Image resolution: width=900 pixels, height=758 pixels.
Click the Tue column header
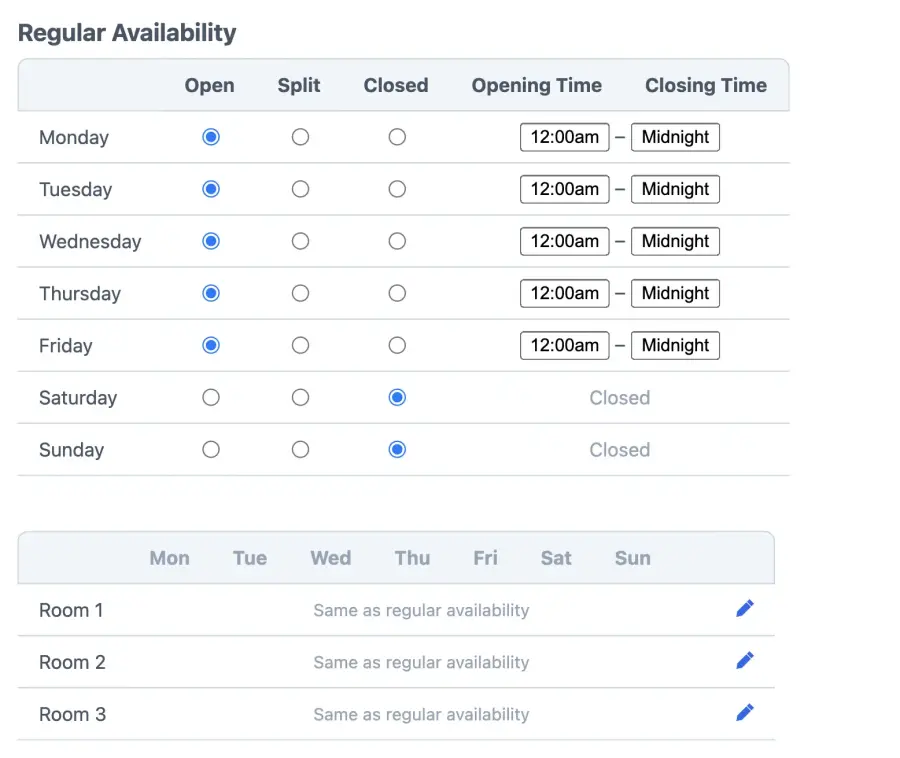pyautogui.click(x=250, y=558)
